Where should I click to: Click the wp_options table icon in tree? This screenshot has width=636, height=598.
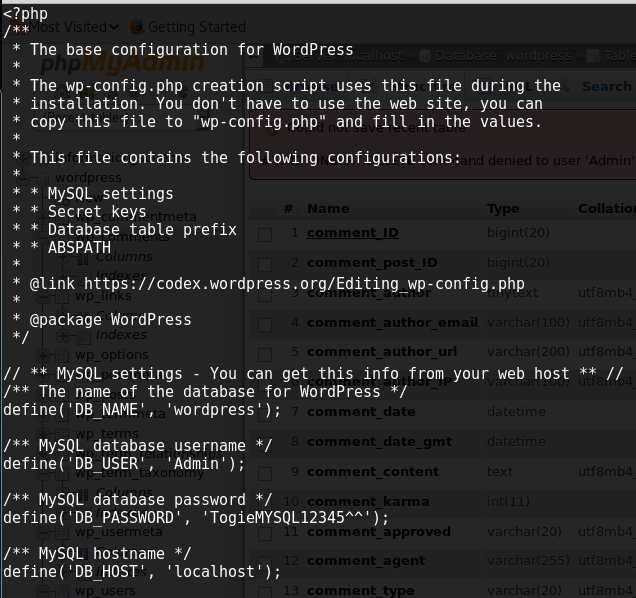pyautogui.click(x=62, y=355)
